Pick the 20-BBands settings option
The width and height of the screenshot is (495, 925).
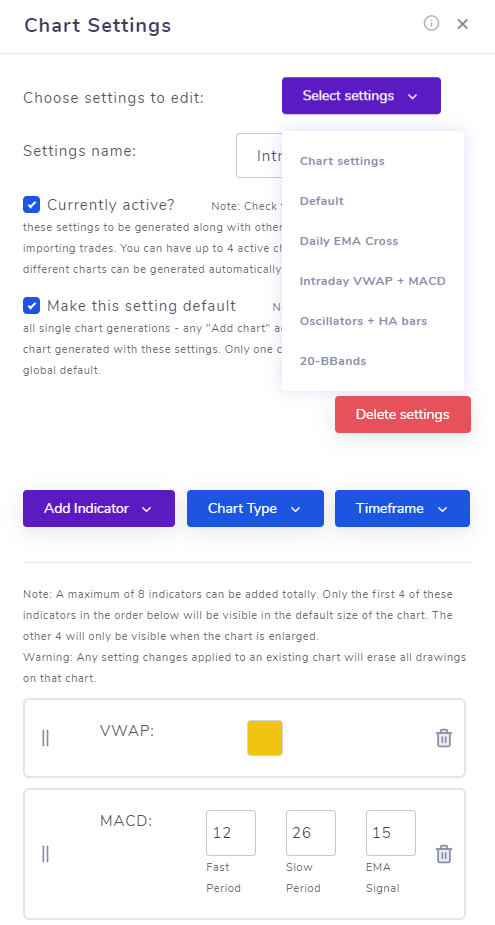coord(333,362)
